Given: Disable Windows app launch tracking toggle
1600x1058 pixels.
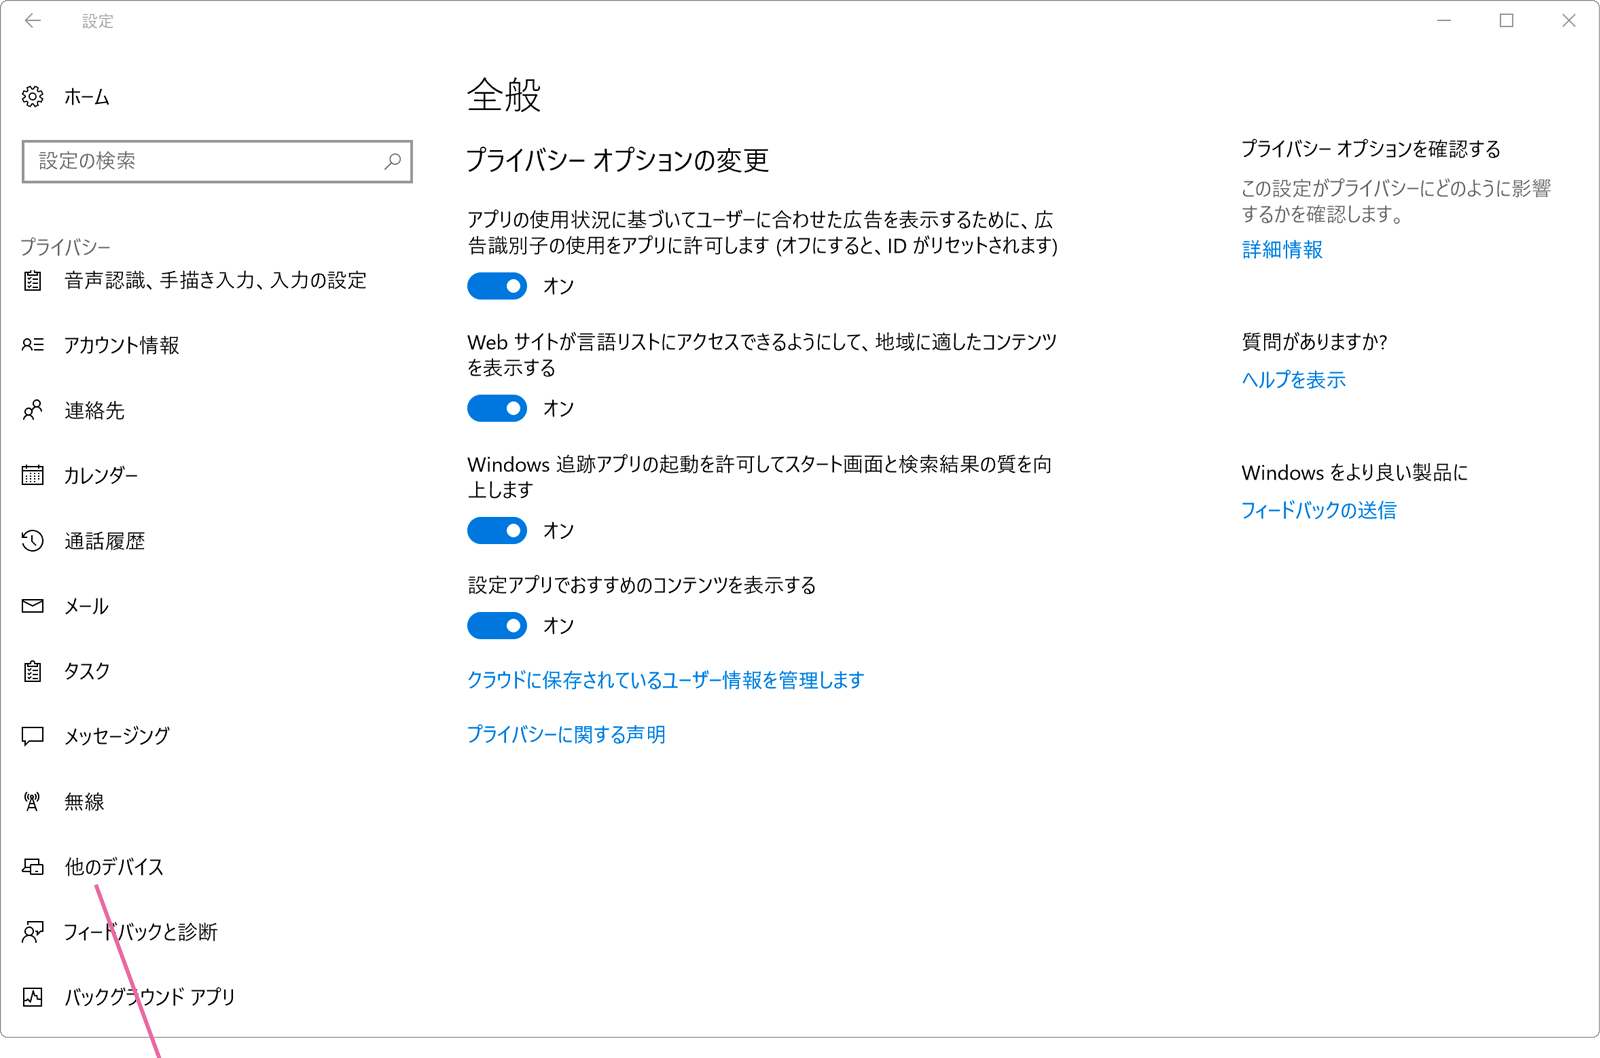Looking at the screenshot, I should coord(497,530).
